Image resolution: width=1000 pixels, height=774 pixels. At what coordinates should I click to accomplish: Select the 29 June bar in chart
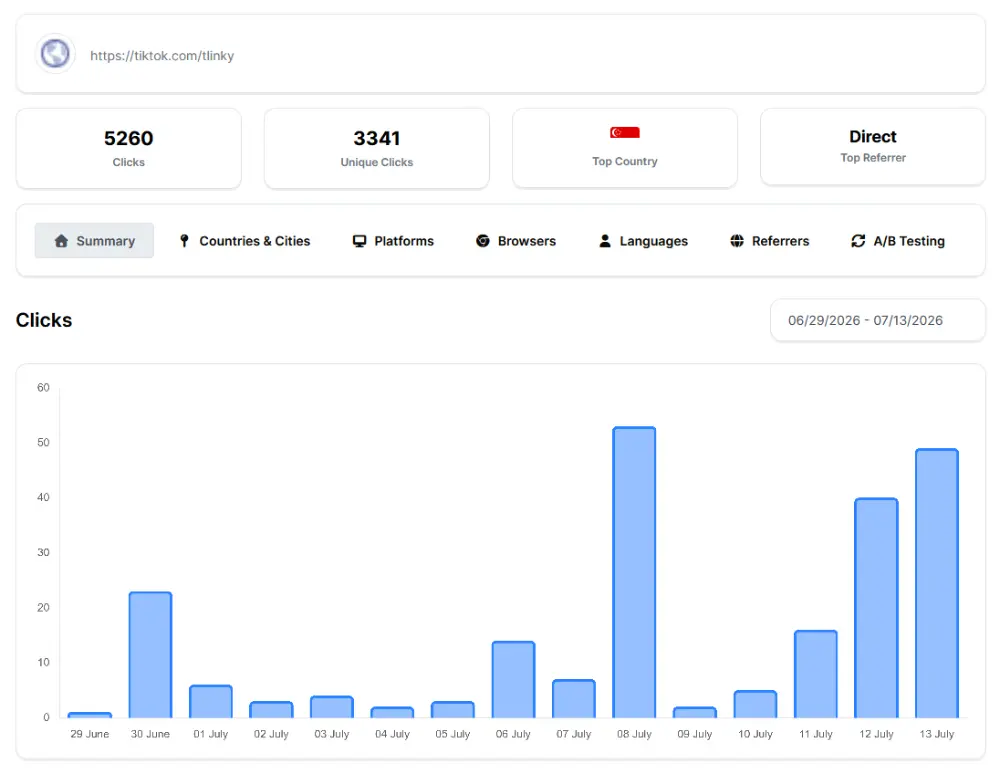(x=90, y=715)
